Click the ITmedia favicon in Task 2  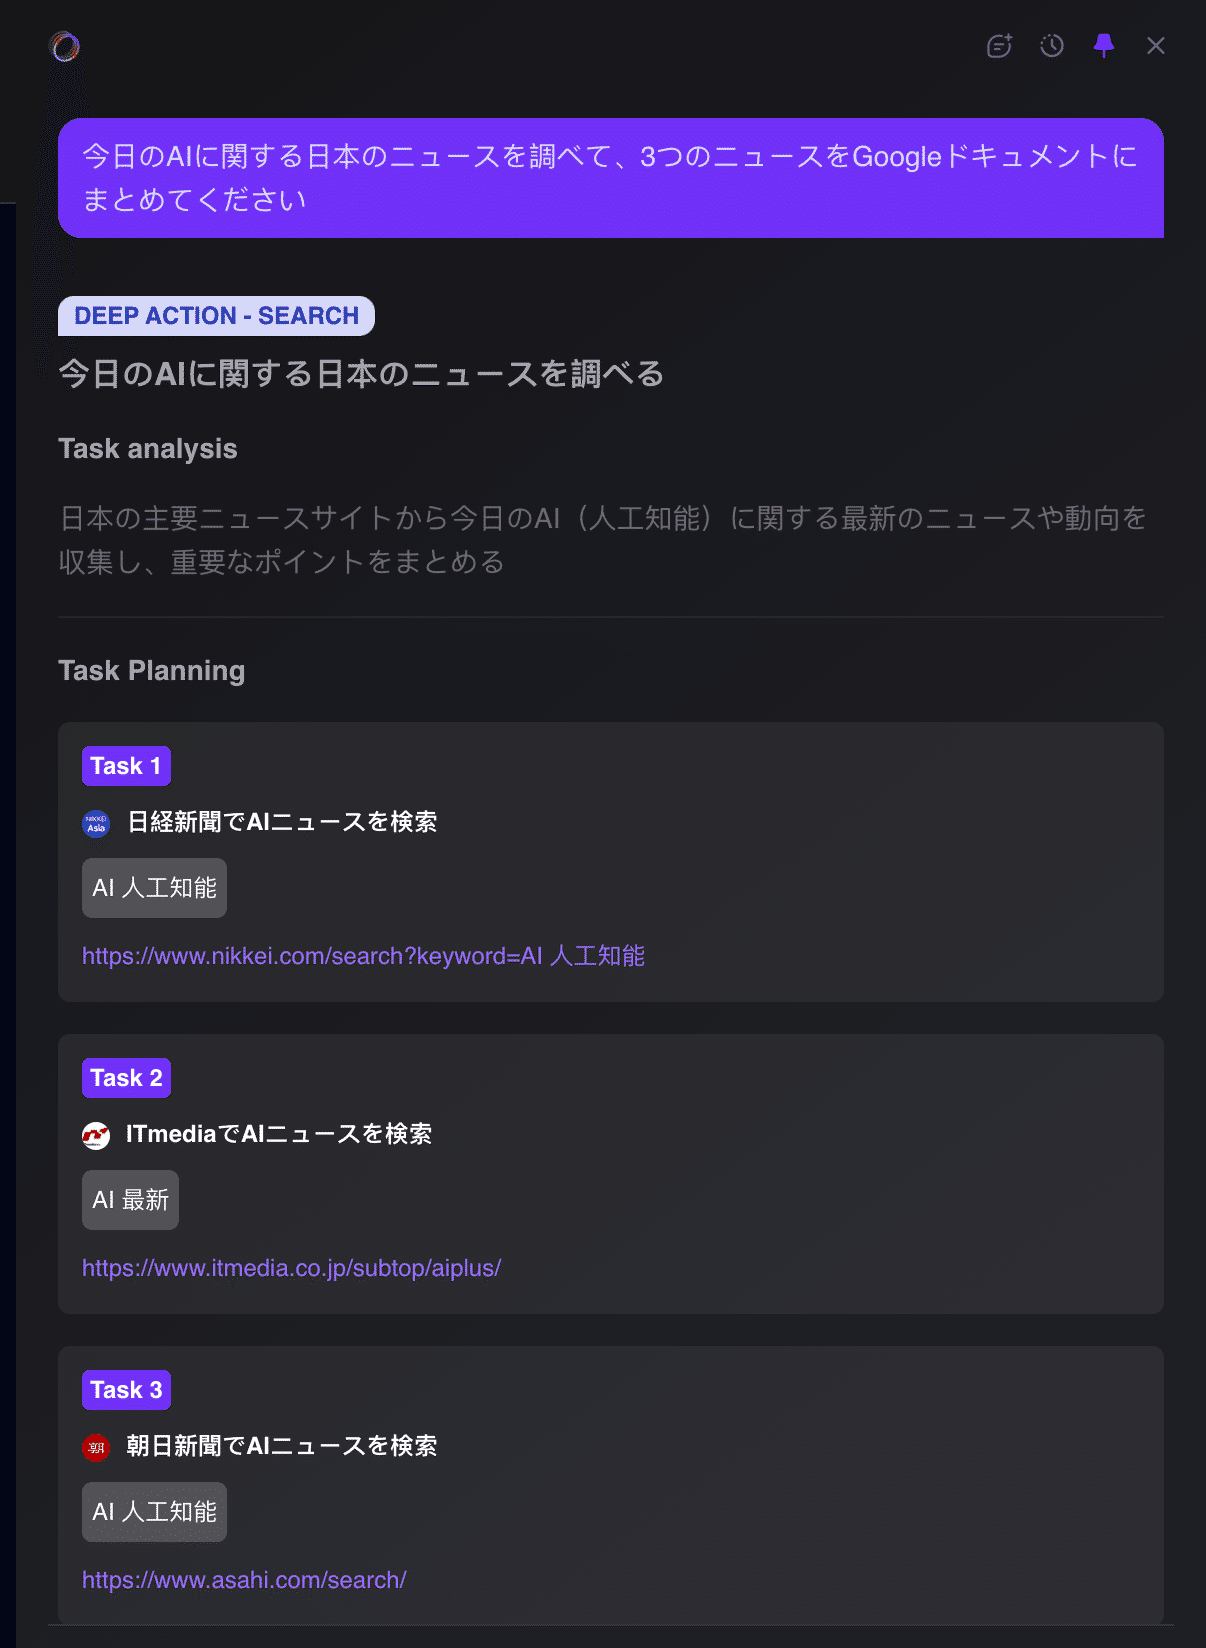(96, 1135)
